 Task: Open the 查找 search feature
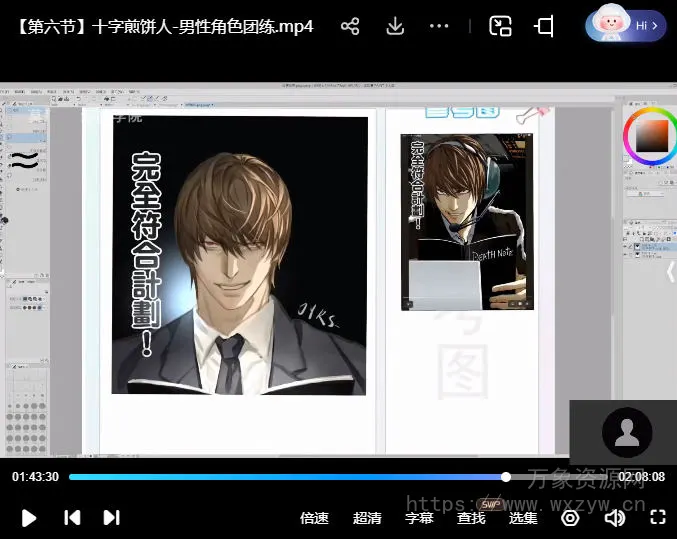click(471, 518)
